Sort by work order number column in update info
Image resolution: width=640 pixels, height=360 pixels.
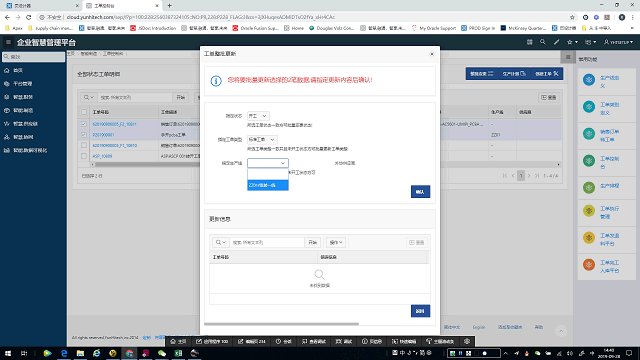pos(221,257)
